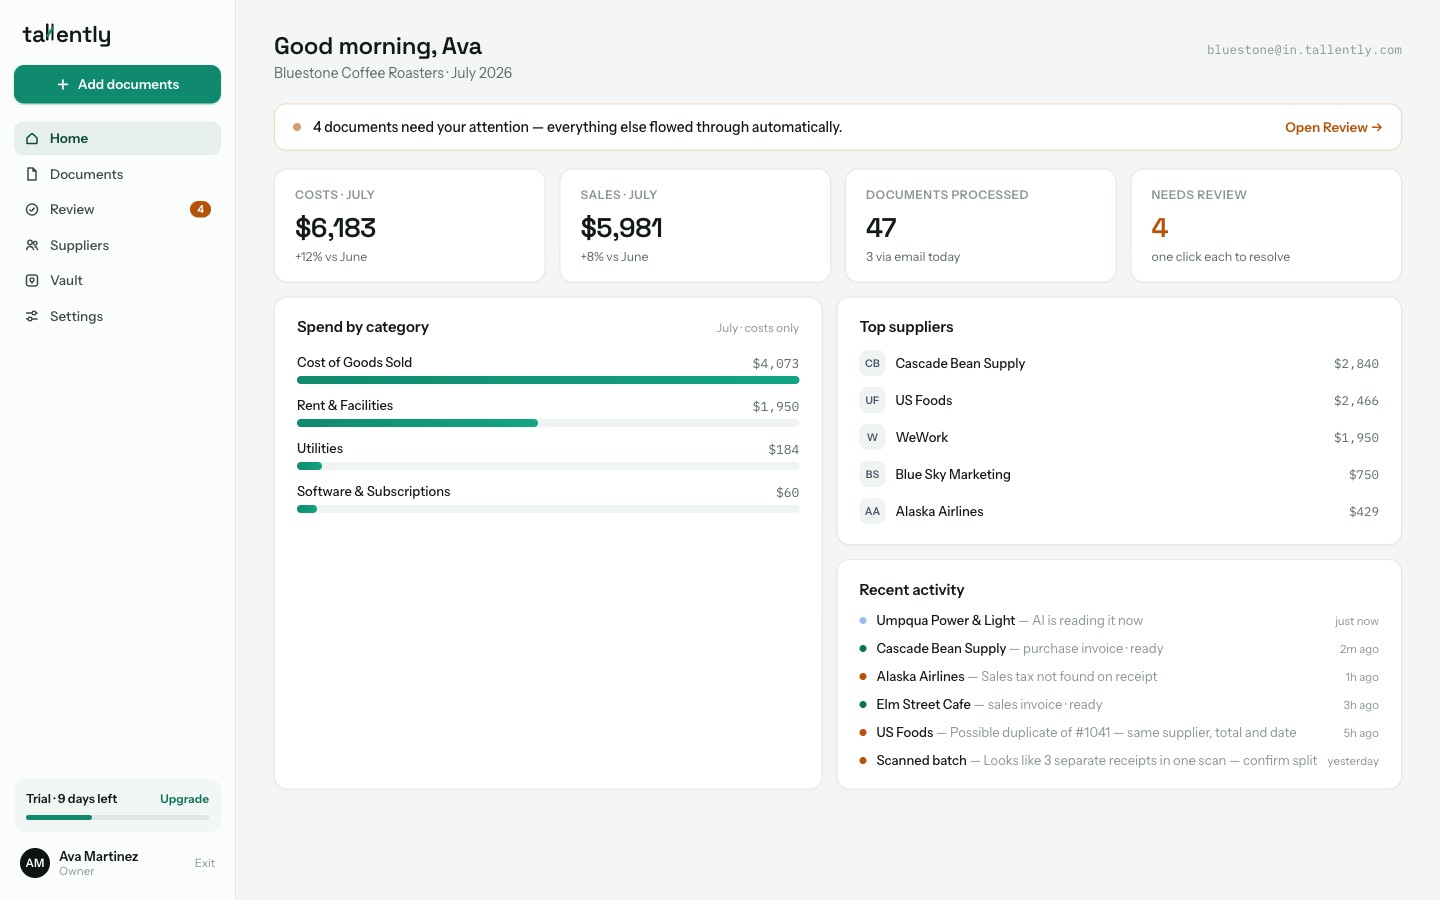1440x900 pixels.
Task: Click the Ava Martinez name in the sidebar
Action: pyautogui.click(x=98, y=856)
